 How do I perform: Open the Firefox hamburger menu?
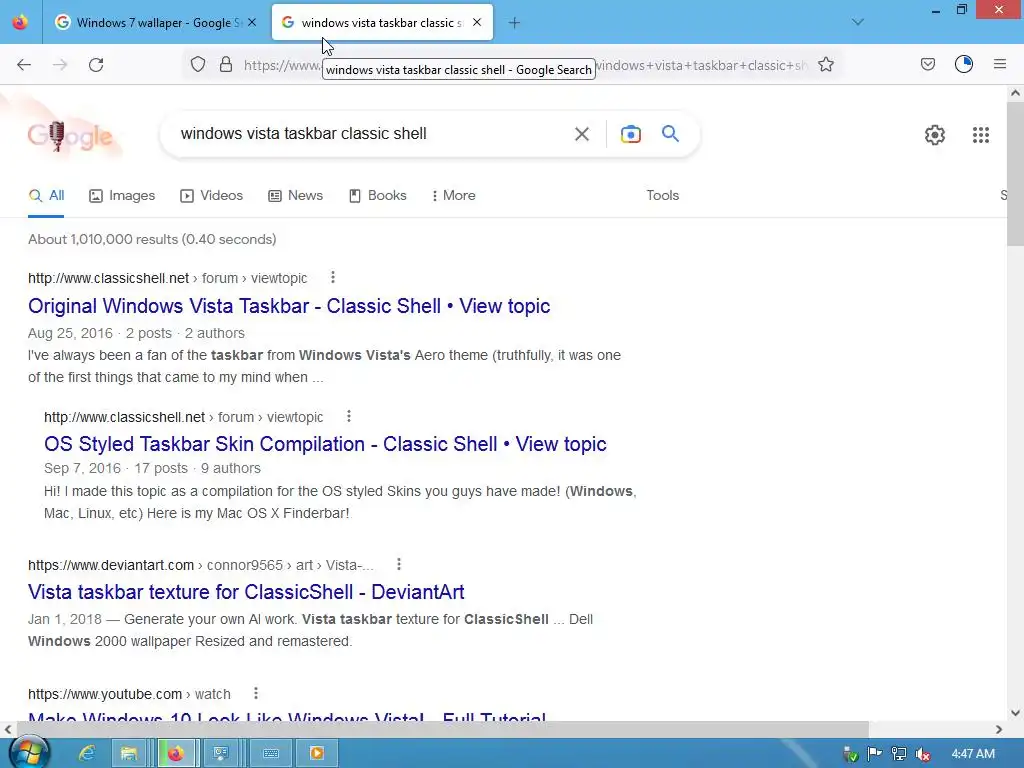point(1000,64)
